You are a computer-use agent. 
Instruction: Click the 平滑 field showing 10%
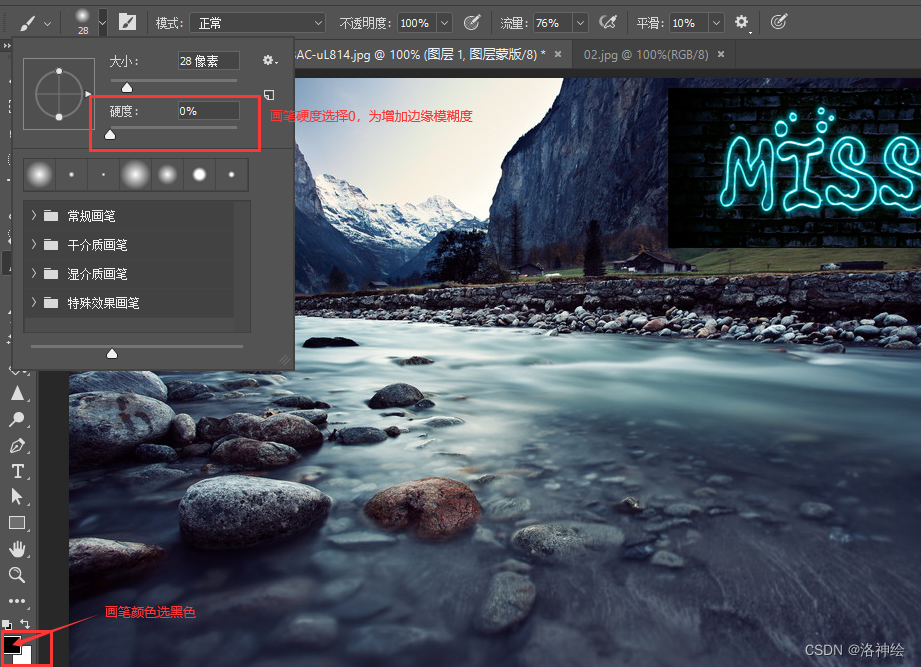coord(688,23)
